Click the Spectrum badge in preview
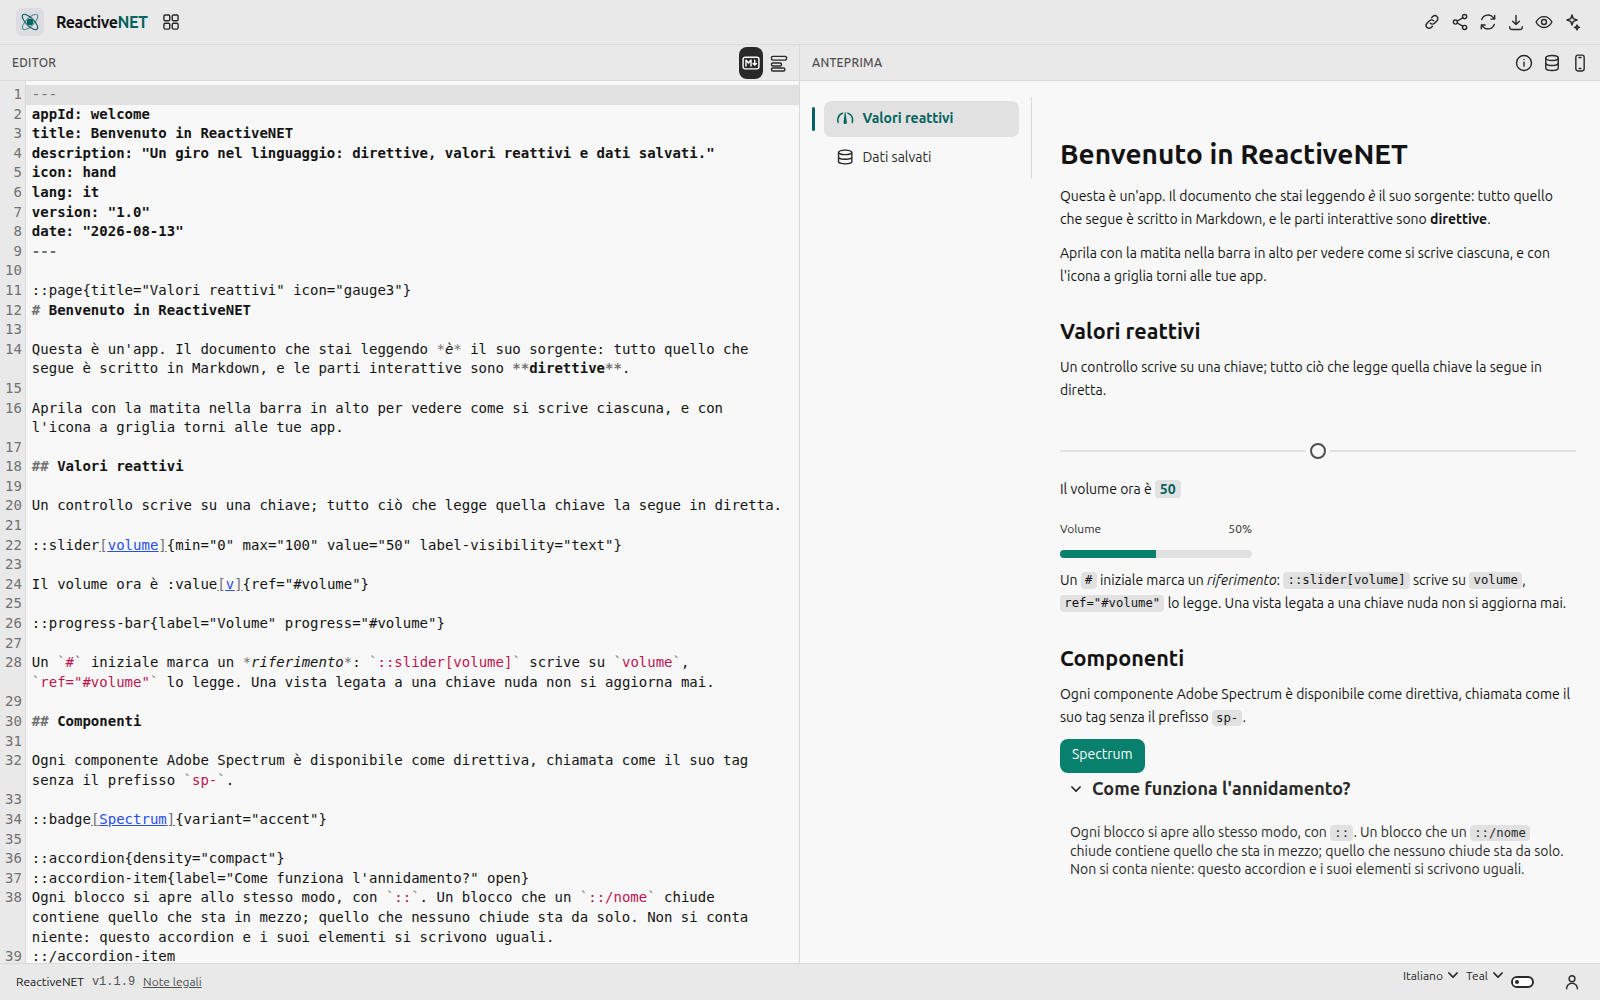The width and height of the screenshot is (1600, 1000). pos(1102,755)
